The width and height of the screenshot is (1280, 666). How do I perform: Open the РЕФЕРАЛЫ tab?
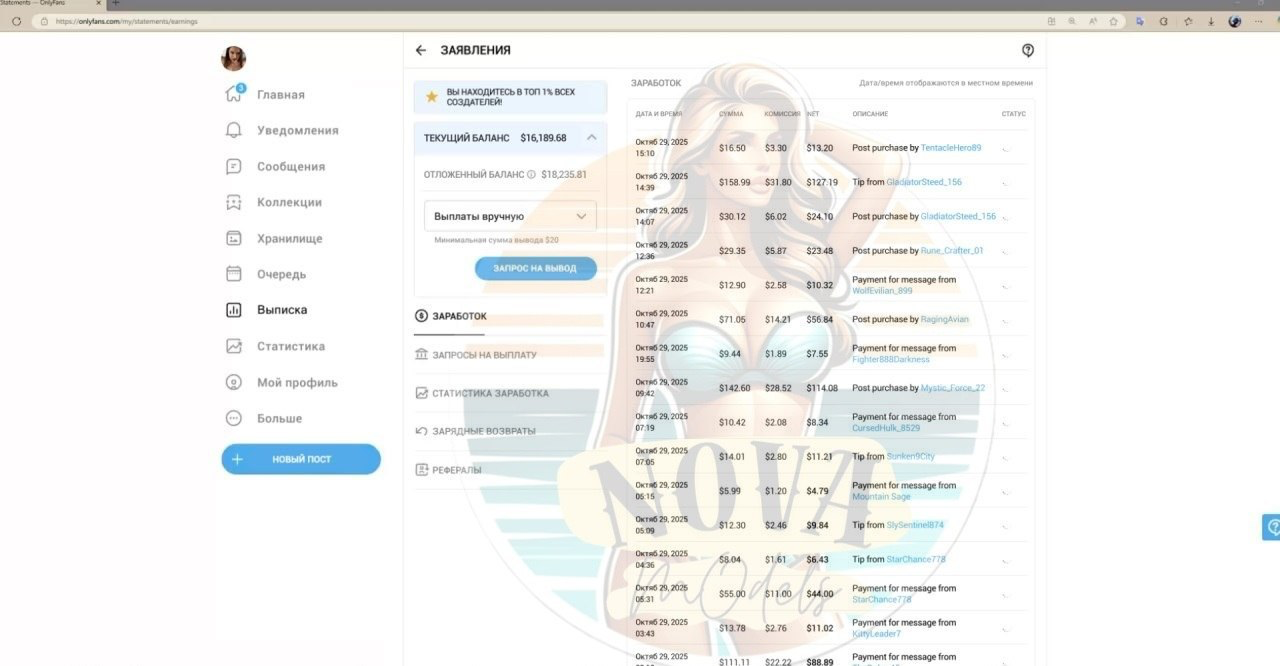coord(456,470)
